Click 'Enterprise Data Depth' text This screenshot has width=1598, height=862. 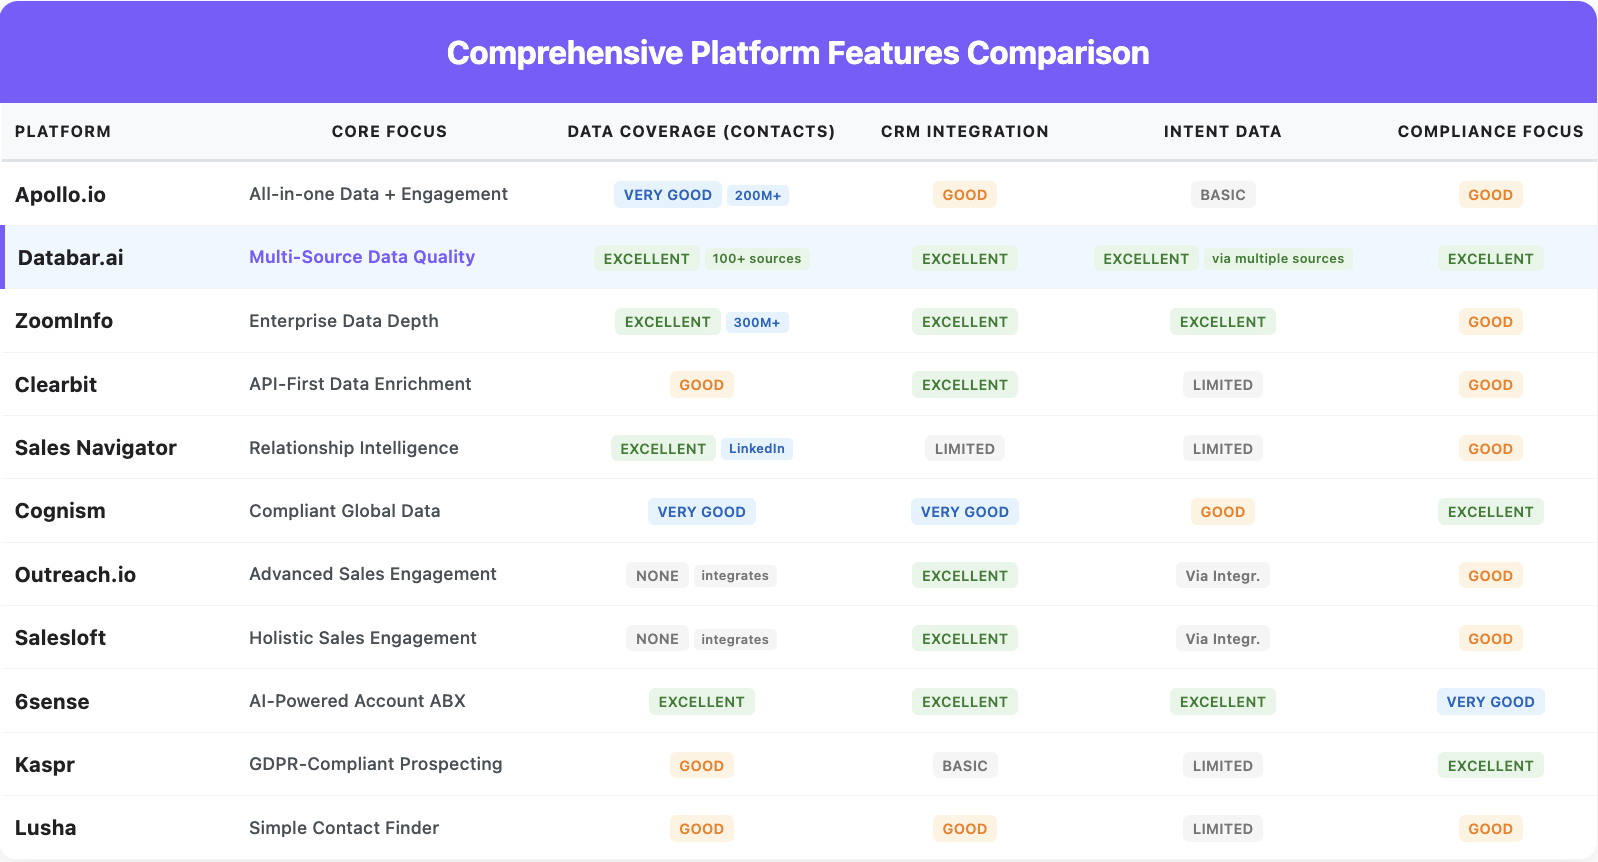(x=344, y=321)
